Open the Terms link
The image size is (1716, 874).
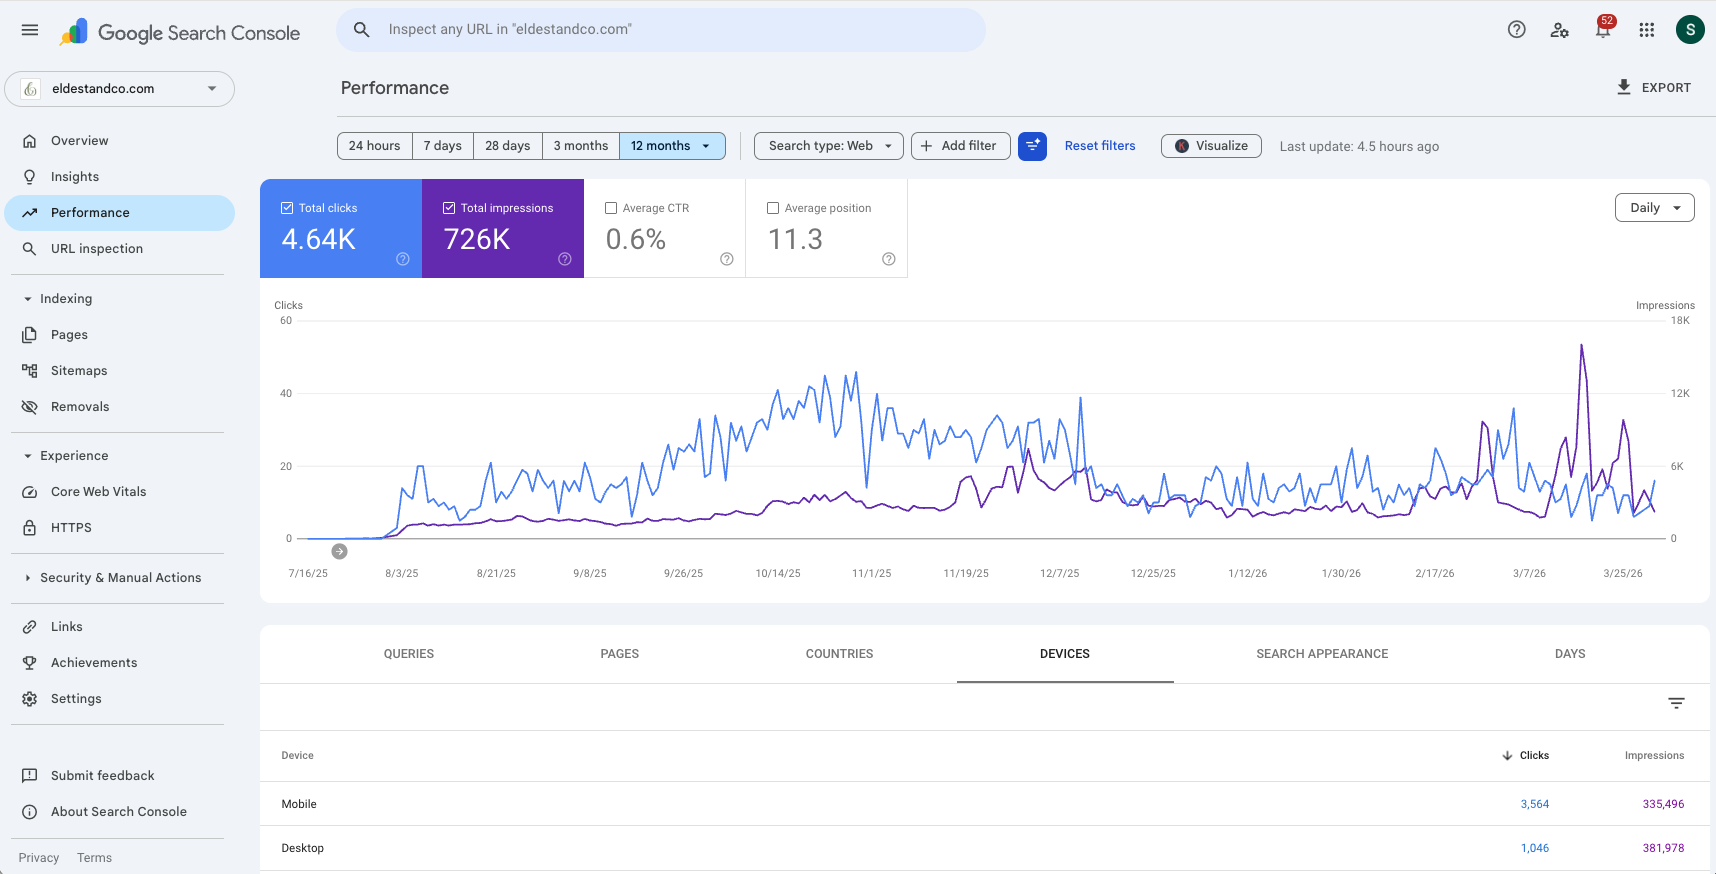95,858
